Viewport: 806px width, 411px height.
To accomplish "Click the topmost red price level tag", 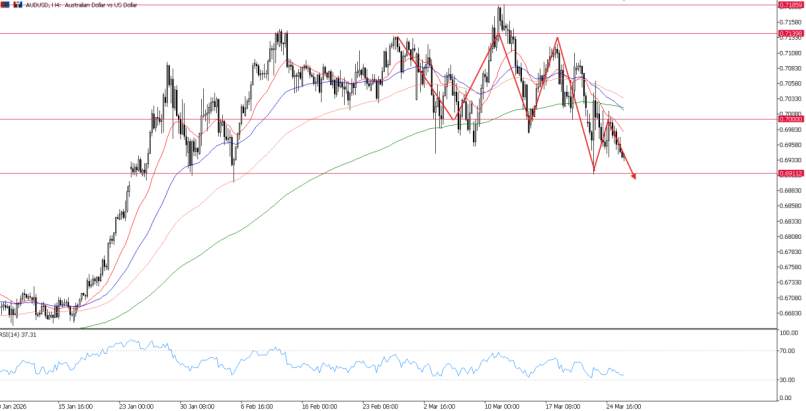I will click(792, 5).
